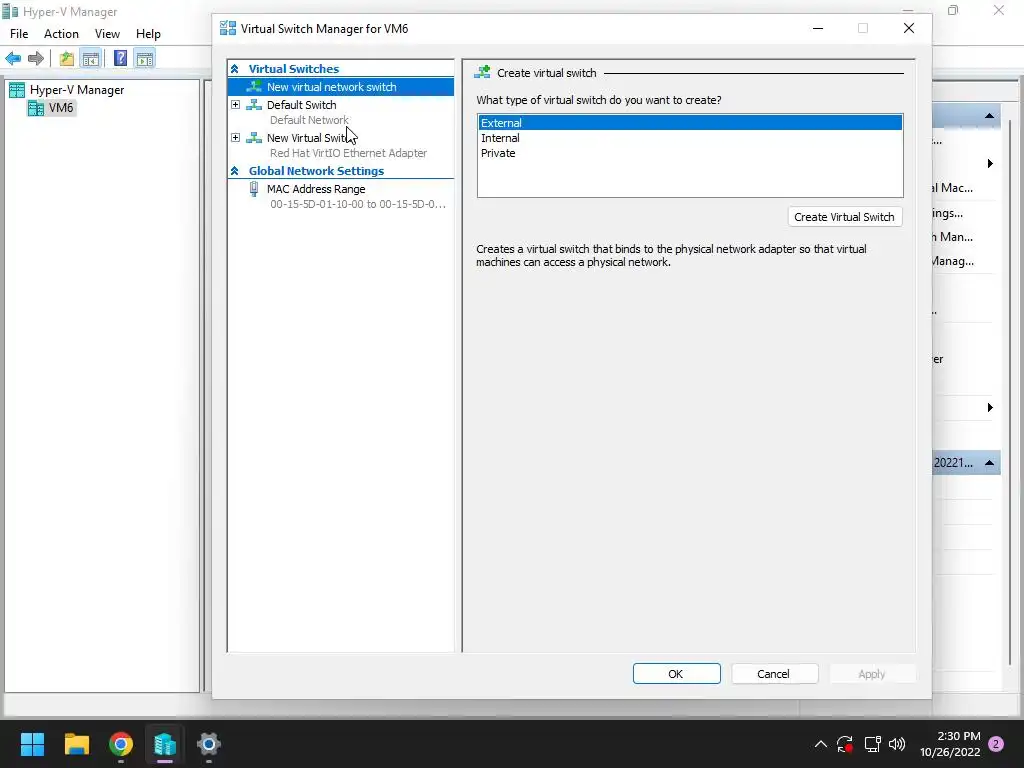This screenshot has width=1024, height=768.
Task: Collapse the top Actions pane section arrow
Action: tap(989, 116)
